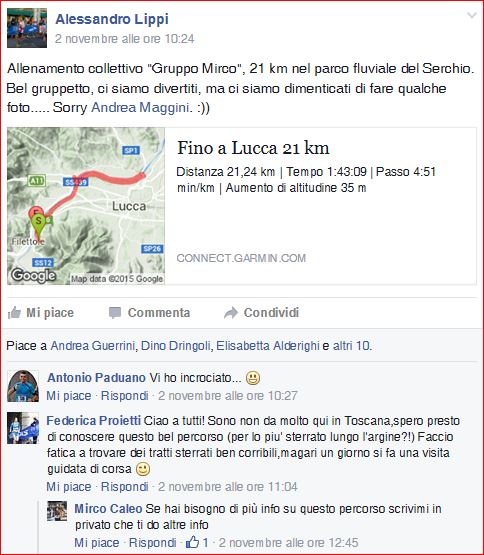Open Federica Proietti's avatar picture

point(23,428)
